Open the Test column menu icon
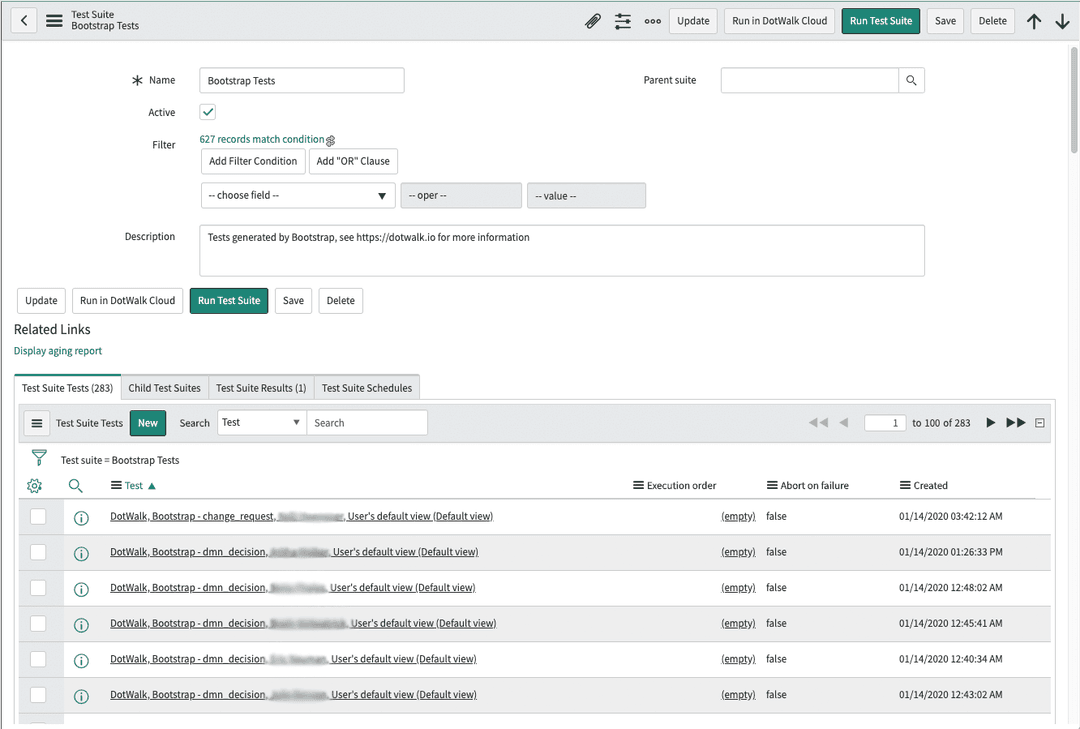This screenshot has width=1080, height=729. point(116,485)
